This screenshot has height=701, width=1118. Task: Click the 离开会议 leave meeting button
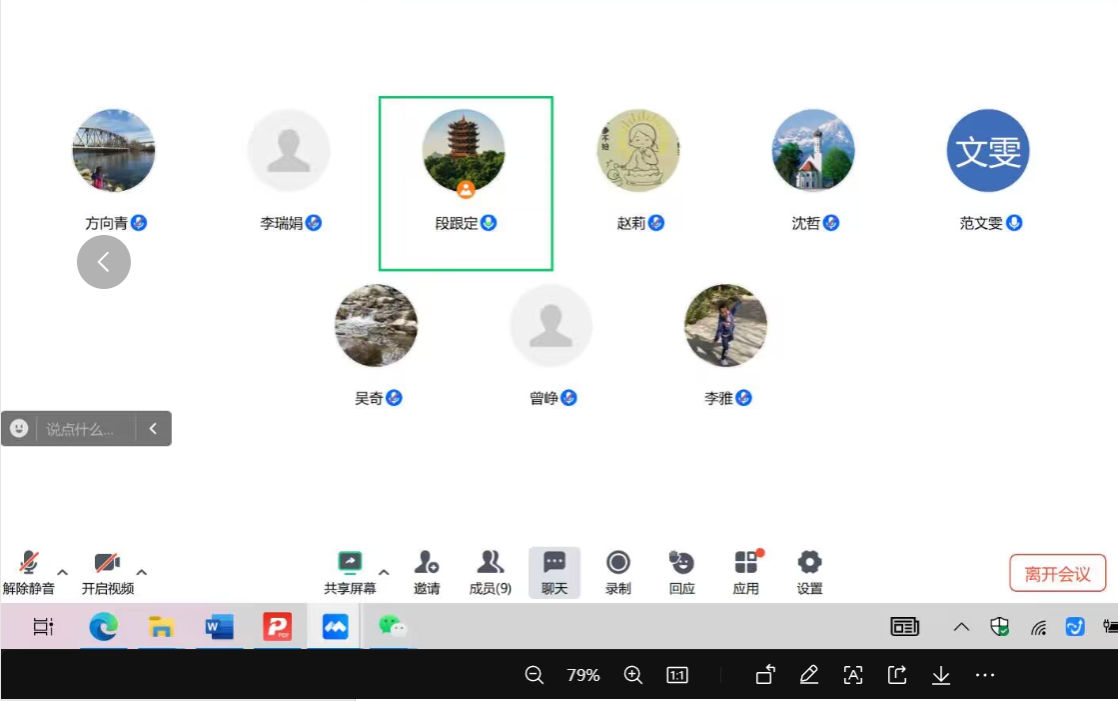click(1057, 574)
